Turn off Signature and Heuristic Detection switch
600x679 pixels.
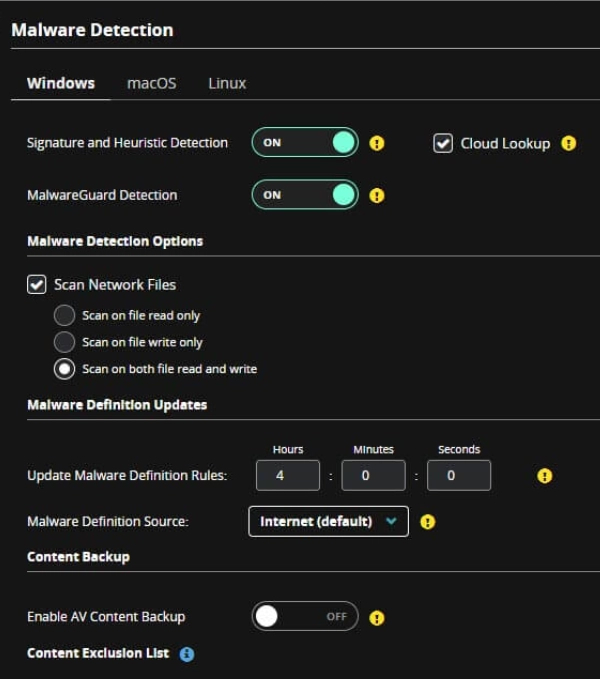pos(305,142)
